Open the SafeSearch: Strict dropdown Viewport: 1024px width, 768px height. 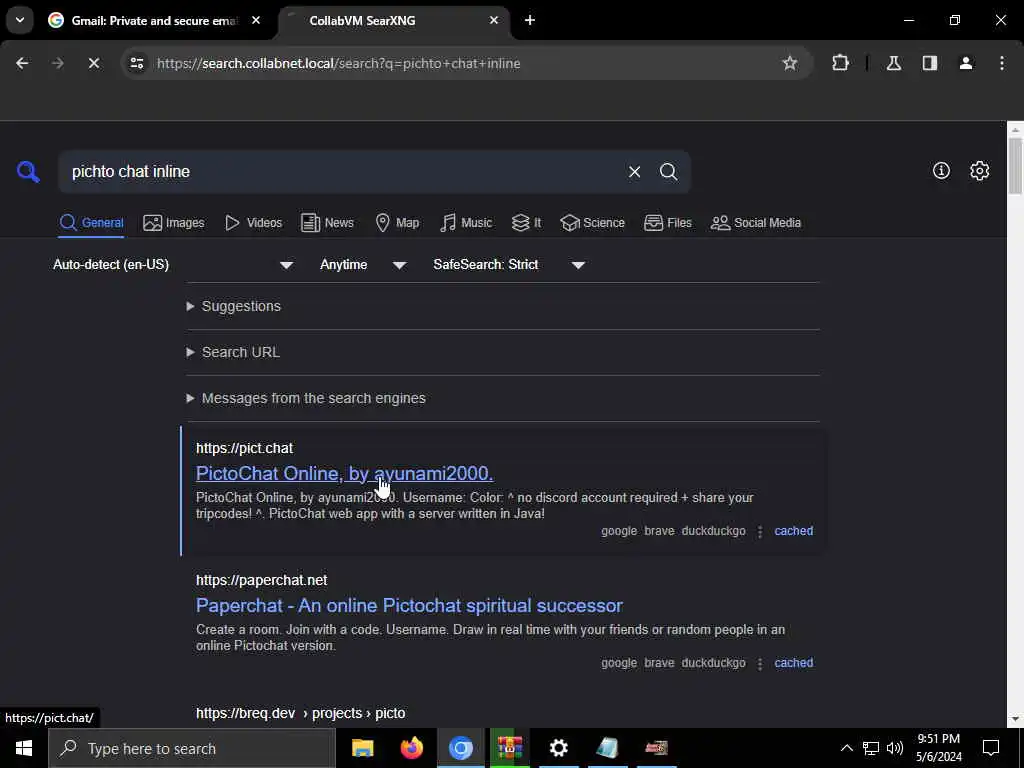pyautogui.click(x=509, y=264)
